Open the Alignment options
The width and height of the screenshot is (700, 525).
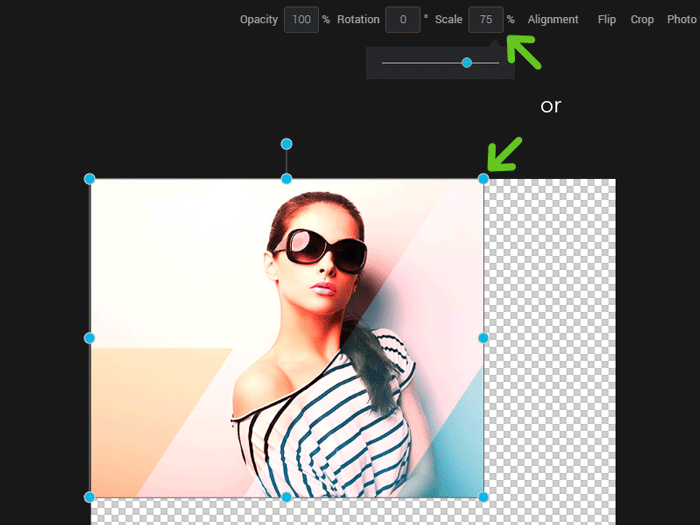coord(553,20)
